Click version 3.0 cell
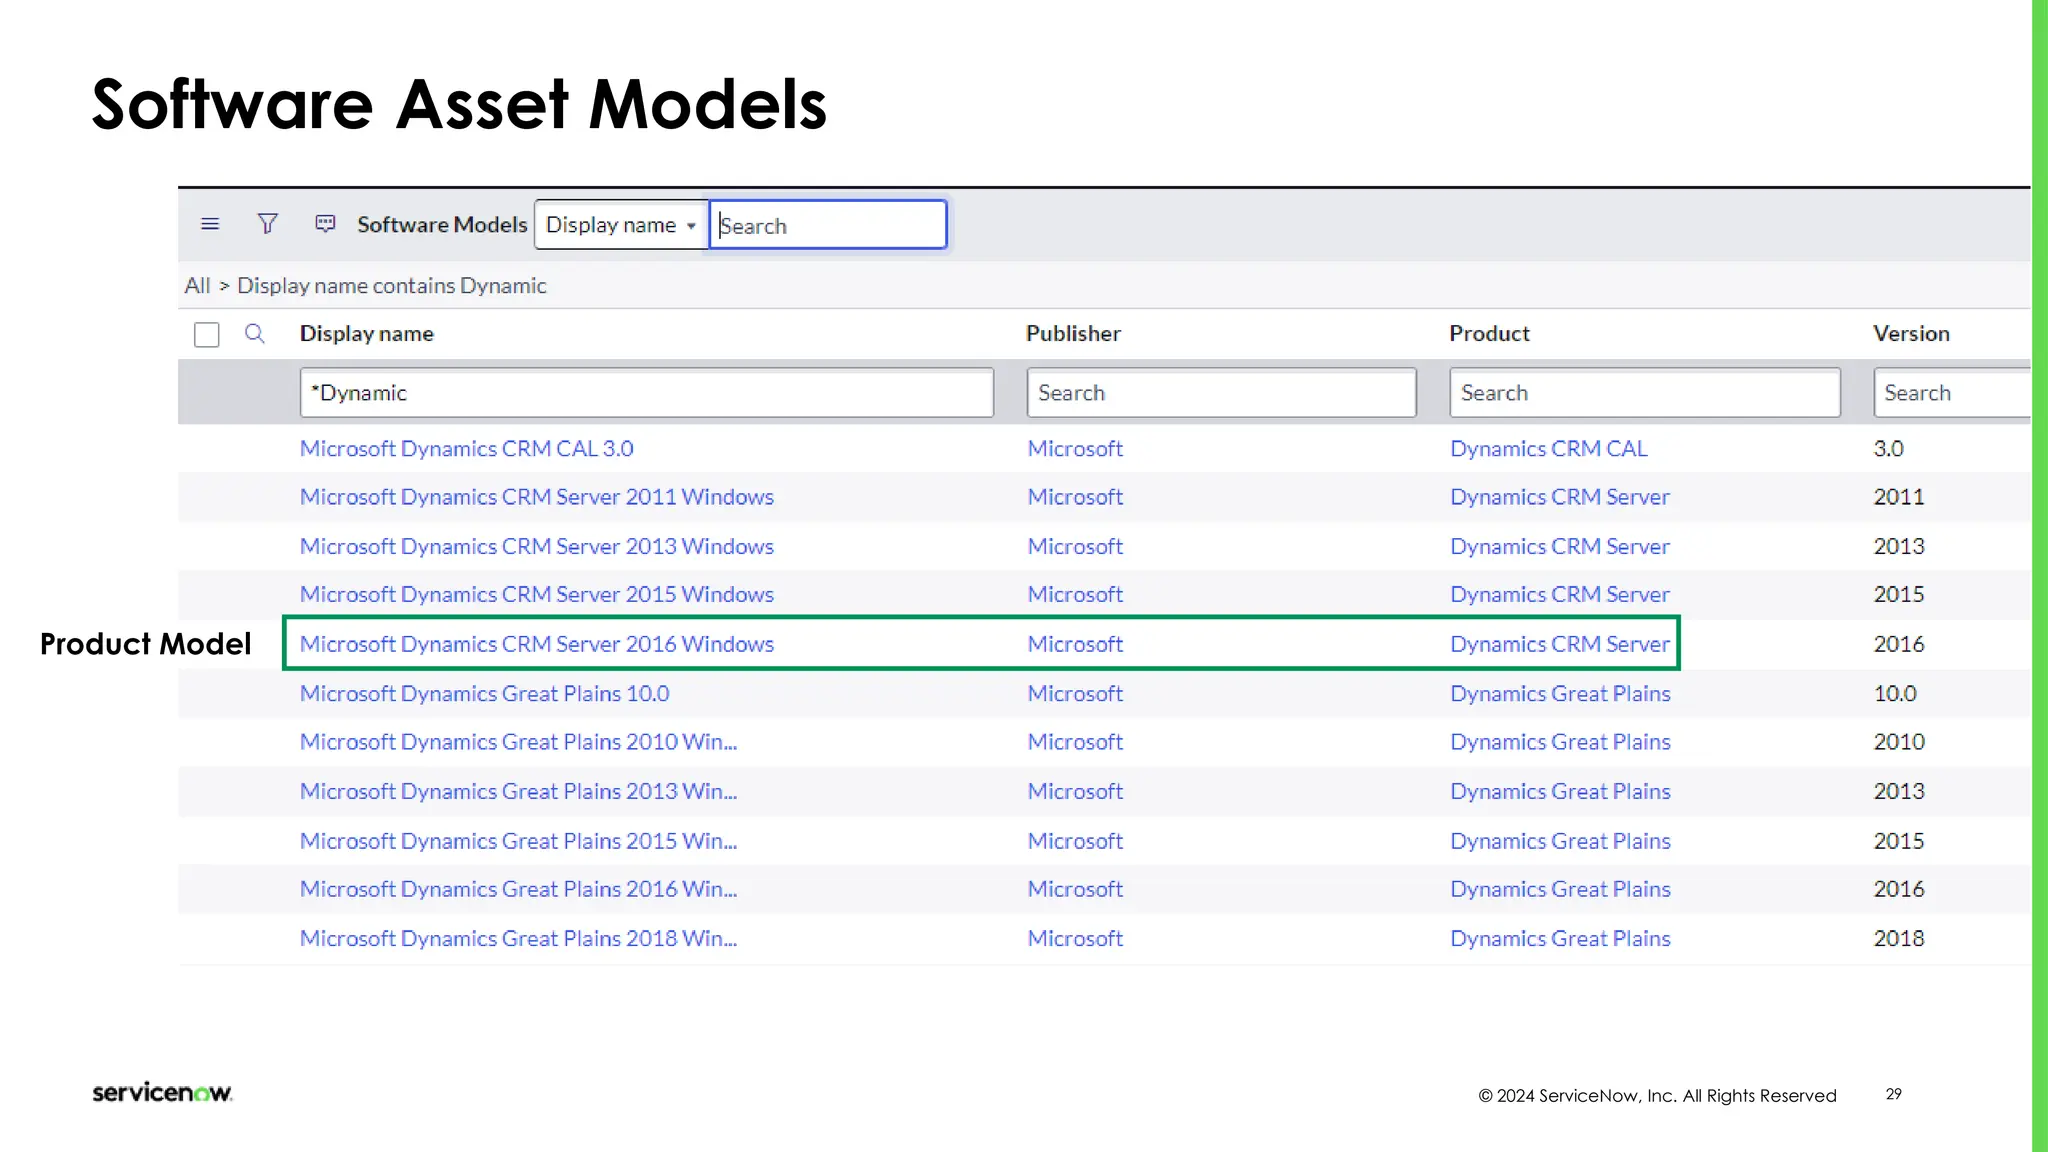This screenshot has height=1152, width=2048. click(x=1888, y=449)
